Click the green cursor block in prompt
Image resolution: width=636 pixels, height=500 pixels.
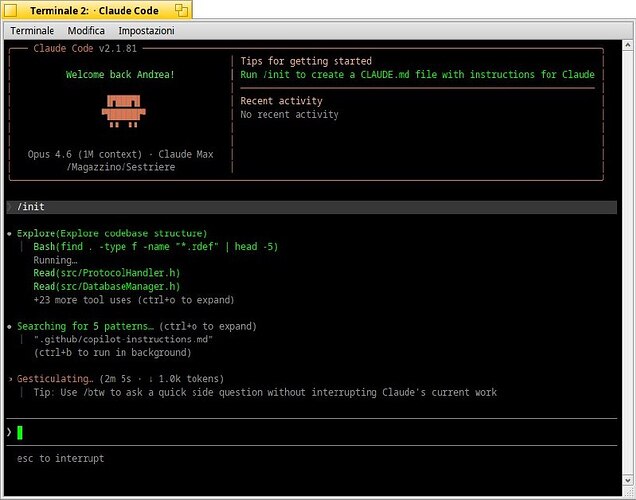click(20, 432)
